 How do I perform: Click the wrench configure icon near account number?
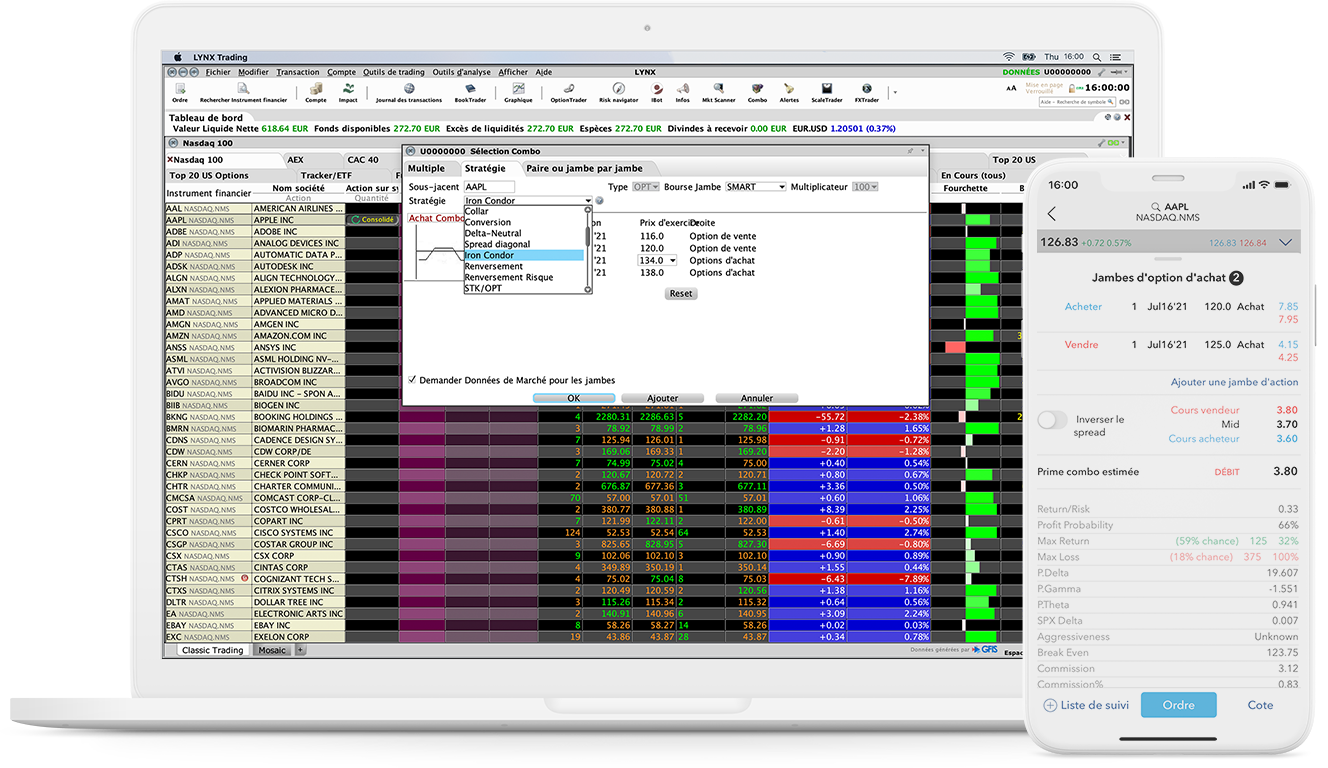pos(1102,72)
